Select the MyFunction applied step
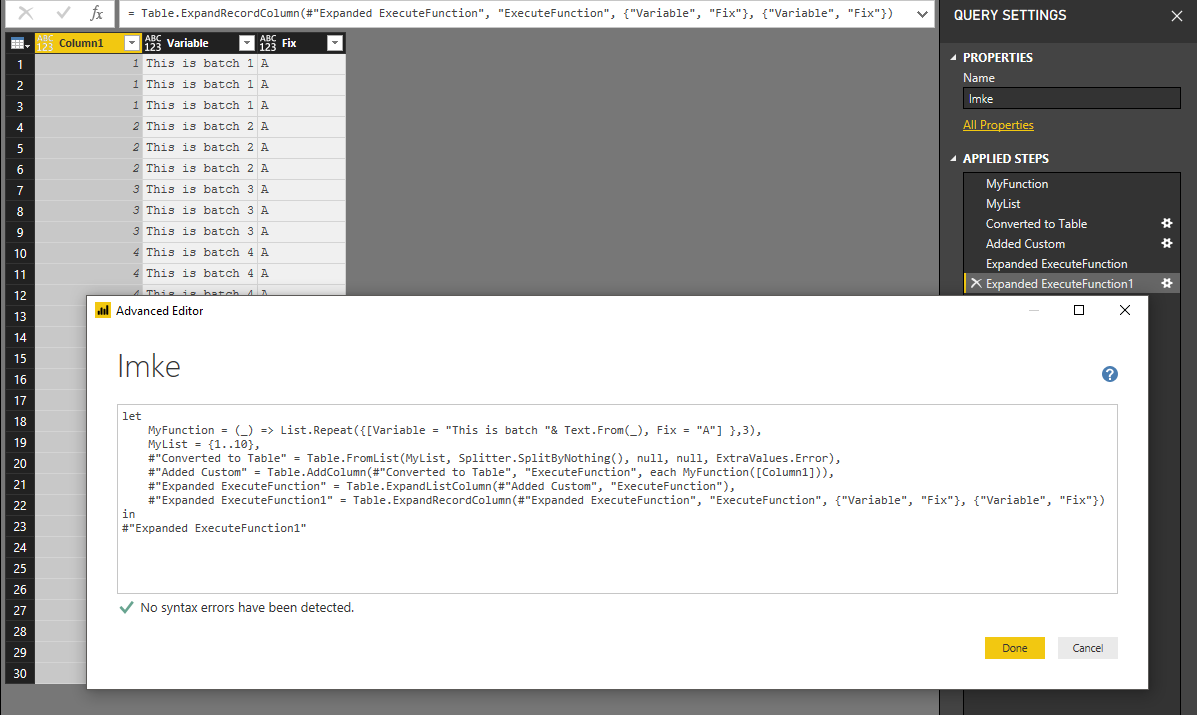This screenshot has width=1197, height=715. pyautogui.click(x=1016, y=184)
